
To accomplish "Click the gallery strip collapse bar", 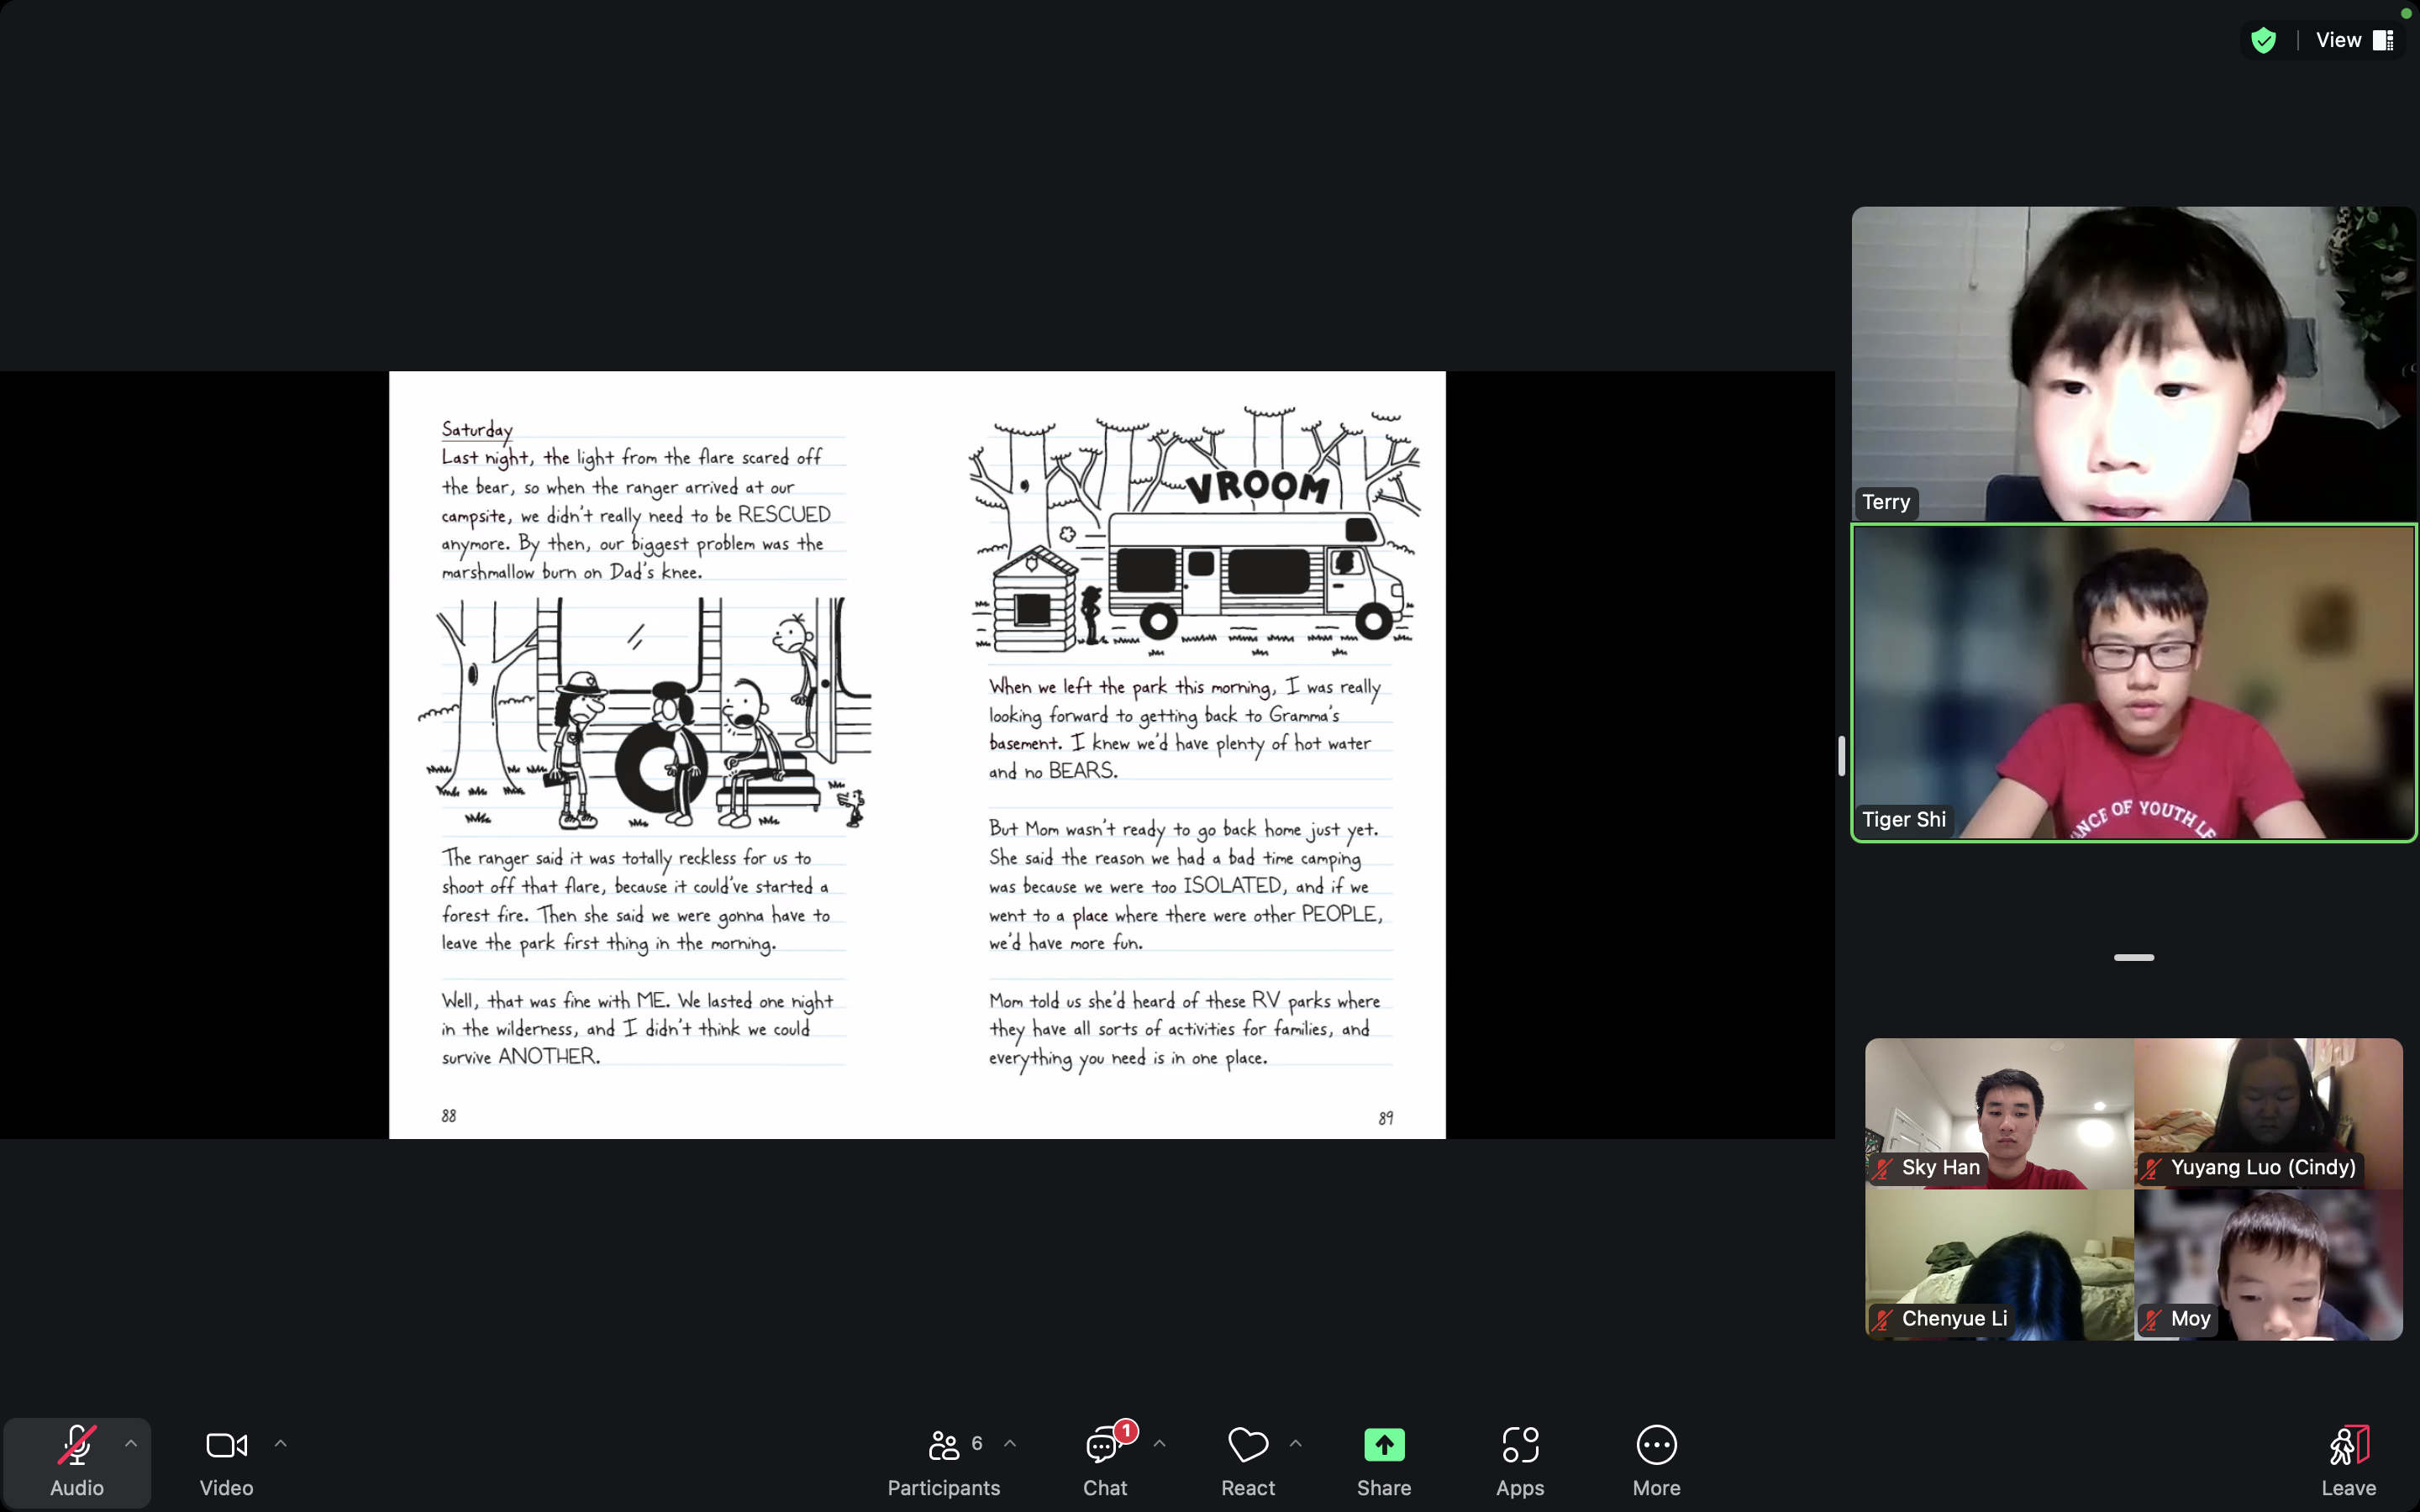I will [x=2134, y=958].
